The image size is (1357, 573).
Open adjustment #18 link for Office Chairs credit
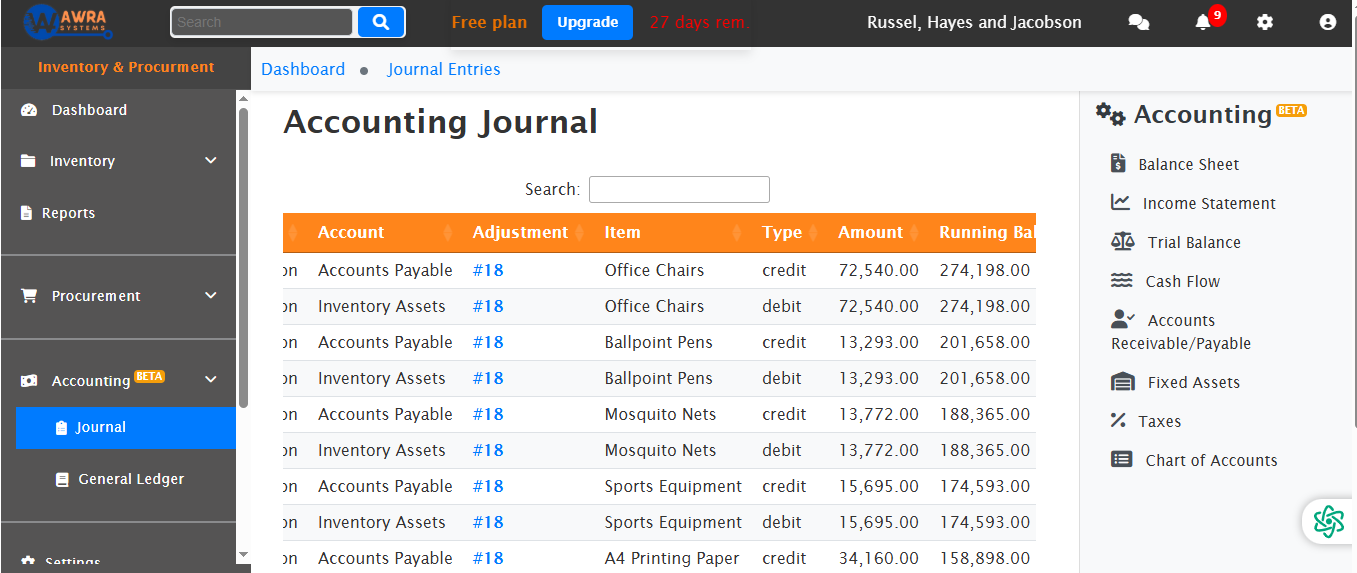[488, 270]
